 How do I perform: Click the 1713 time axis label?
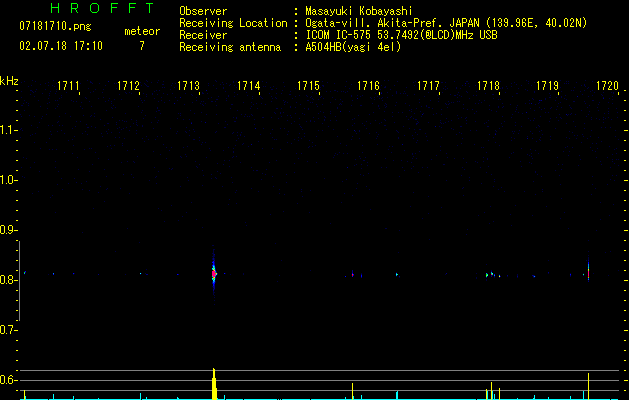pyautogui.click(x=188, y=85)
